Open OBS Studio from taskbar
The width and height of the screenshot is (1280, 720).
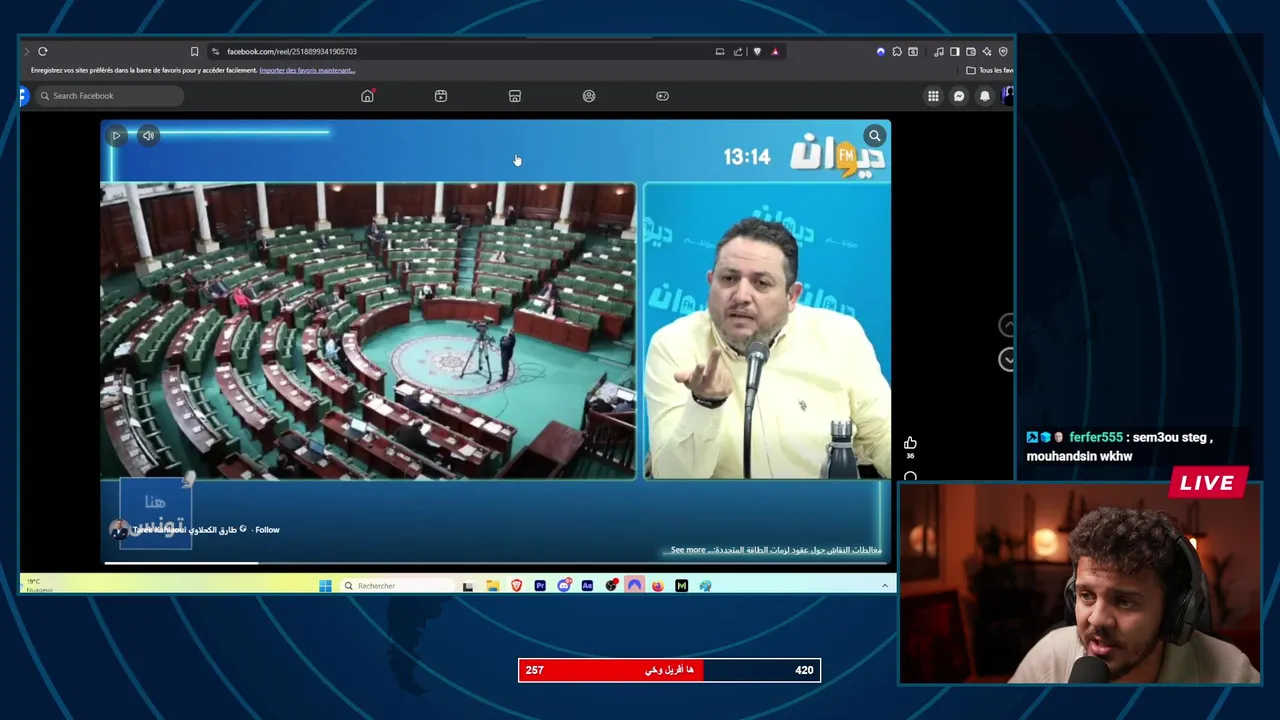(611, 586)
